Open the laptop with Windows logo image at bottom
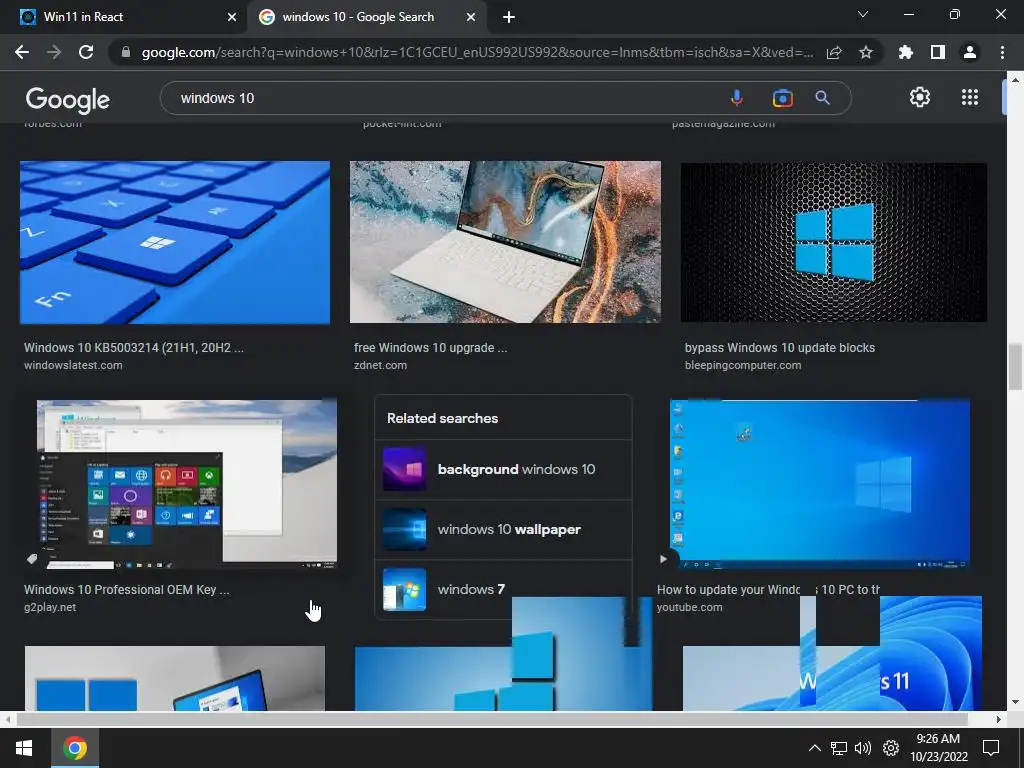The width and height of the screenshot is (1024, 768). [175, 679]
